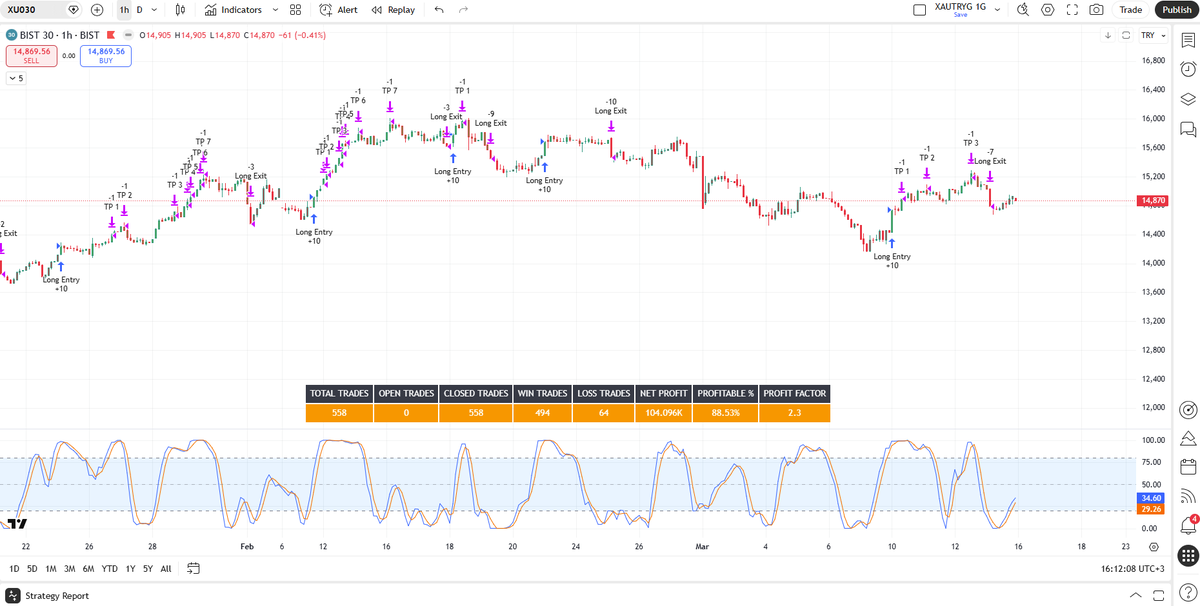Open the pyramid icon in right sidebar
The image size is (1200, 606).
tap(1188, 438)
